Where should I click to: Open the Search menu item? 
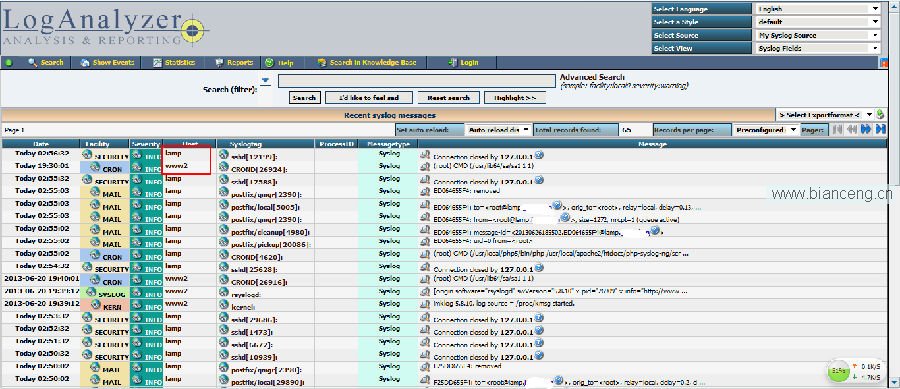46,63
